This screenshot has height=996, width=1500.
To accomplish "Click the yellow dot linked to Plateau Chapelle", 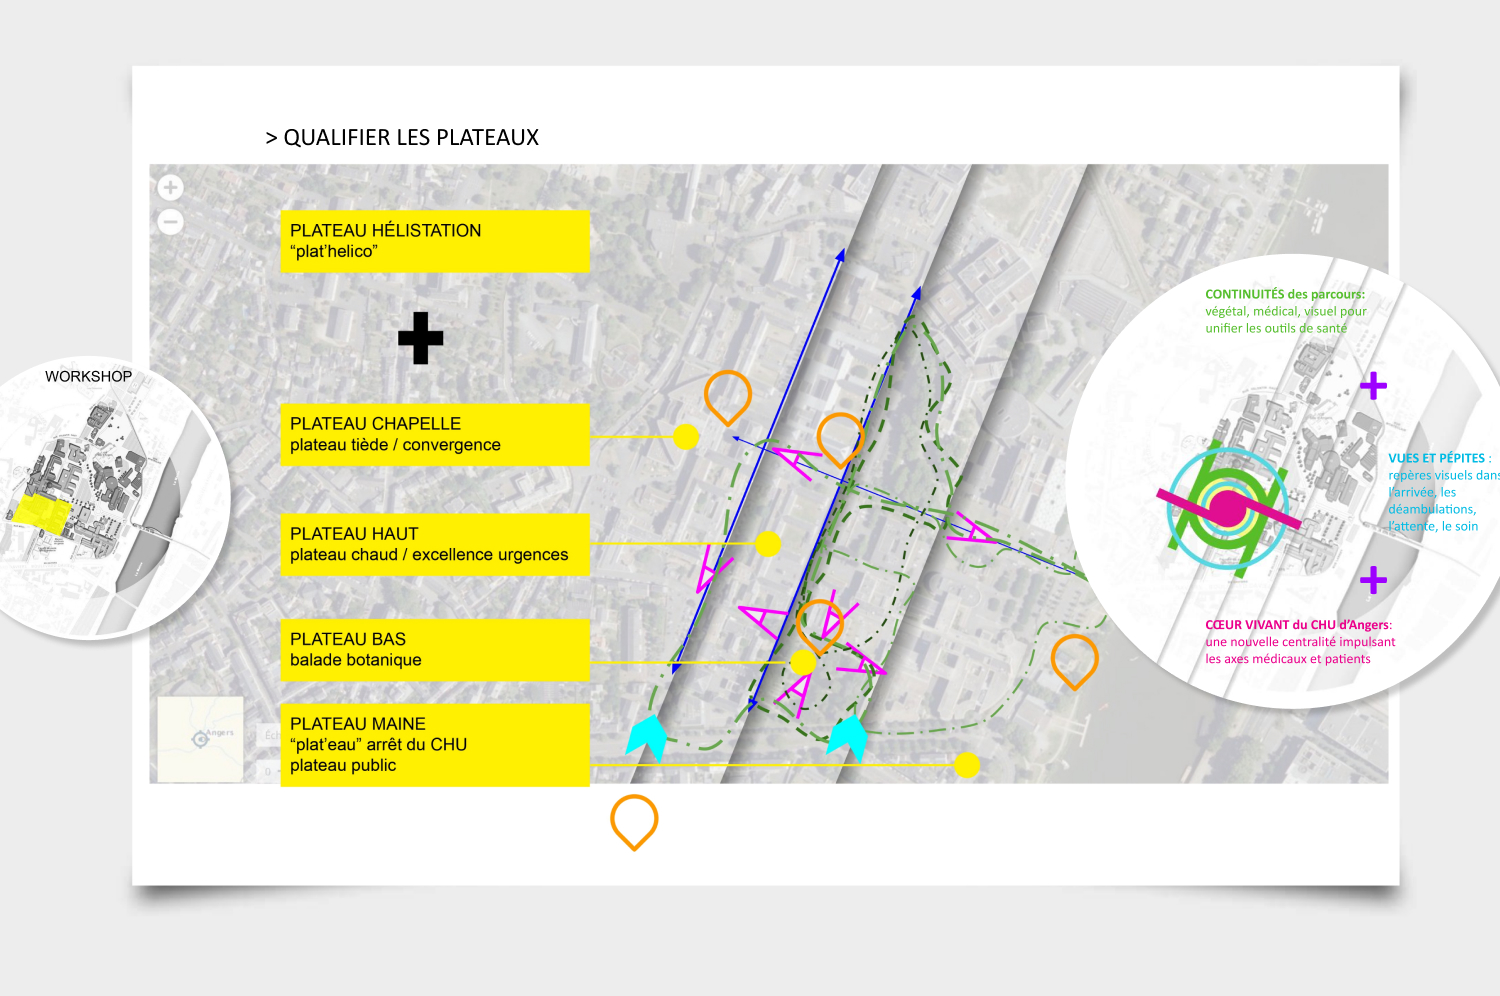I will [x=686, y=436].
